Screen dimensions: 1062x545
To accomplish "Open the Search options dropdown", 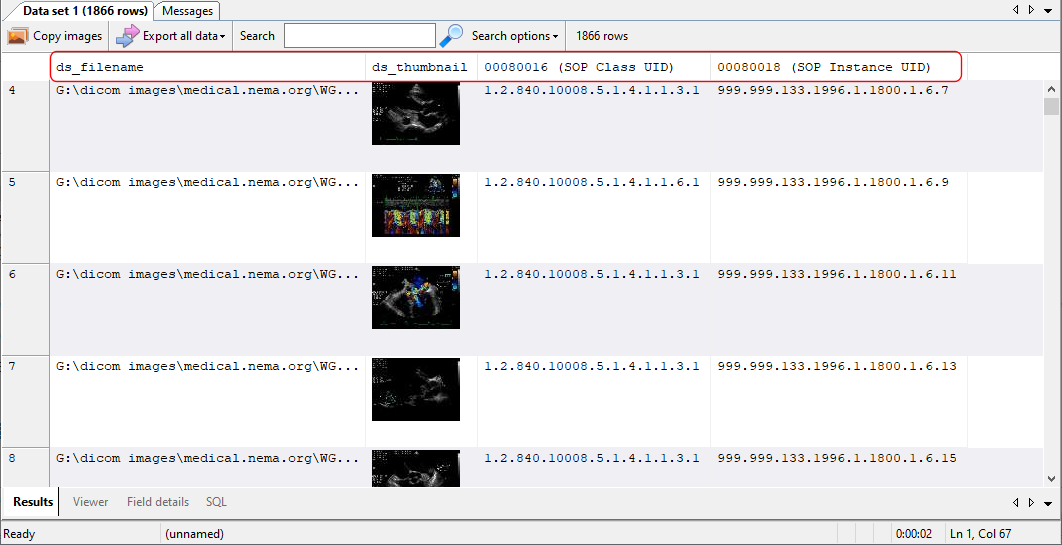I will click(515, 36).
